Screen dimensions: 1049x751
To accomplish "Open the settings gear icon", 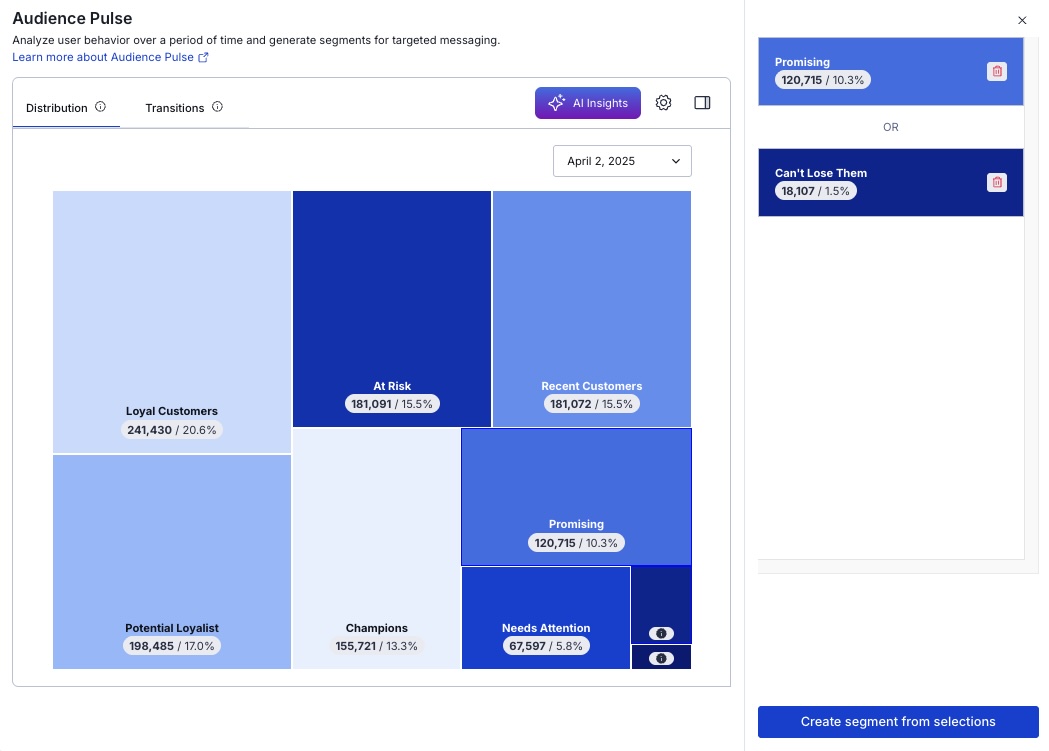I will pos(663,103).
